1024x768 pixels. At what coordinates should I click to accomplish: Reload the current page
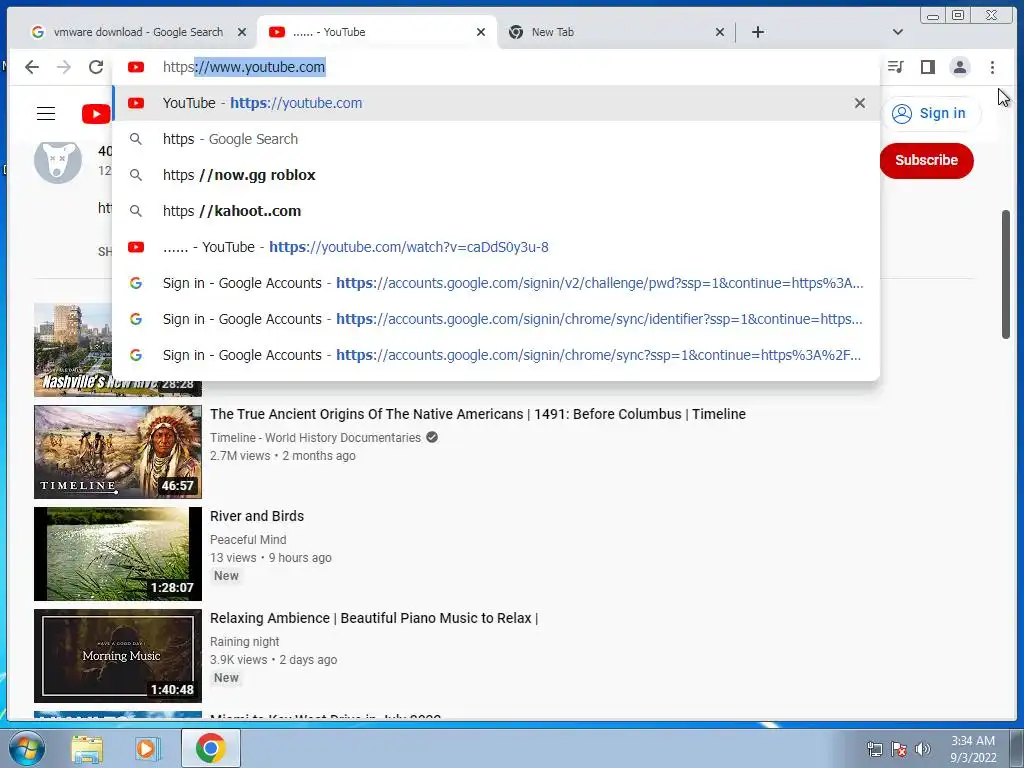tap(96, 67)
